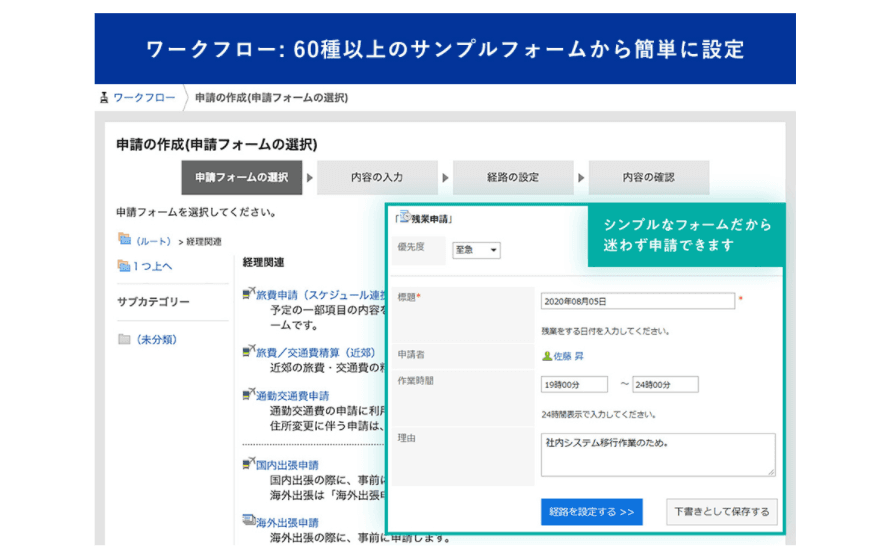Select the 内容の入力 step tab
Screen dimensions: 890x560
point(377,178)
